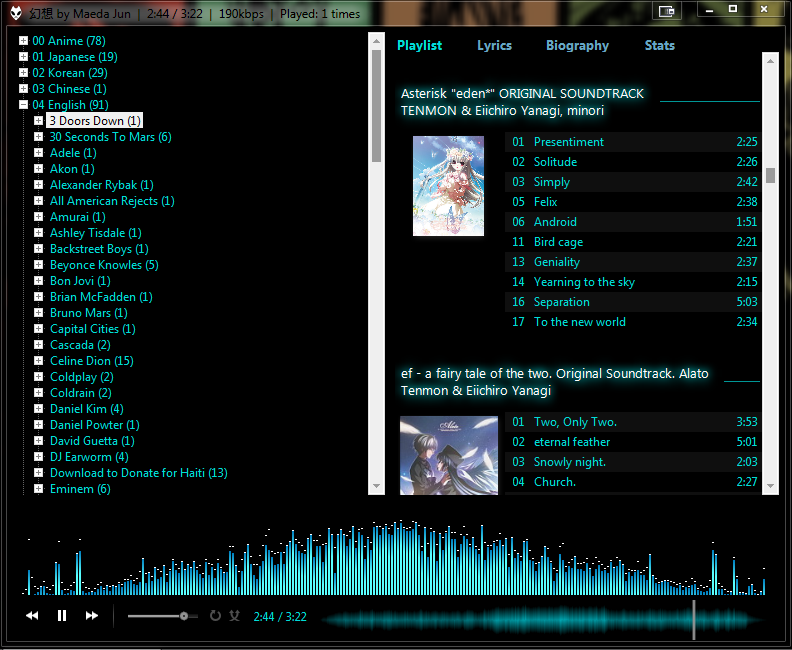Click the spectrum visualizer area
This screenshot has height=650, width=792.
pos(395,558)
